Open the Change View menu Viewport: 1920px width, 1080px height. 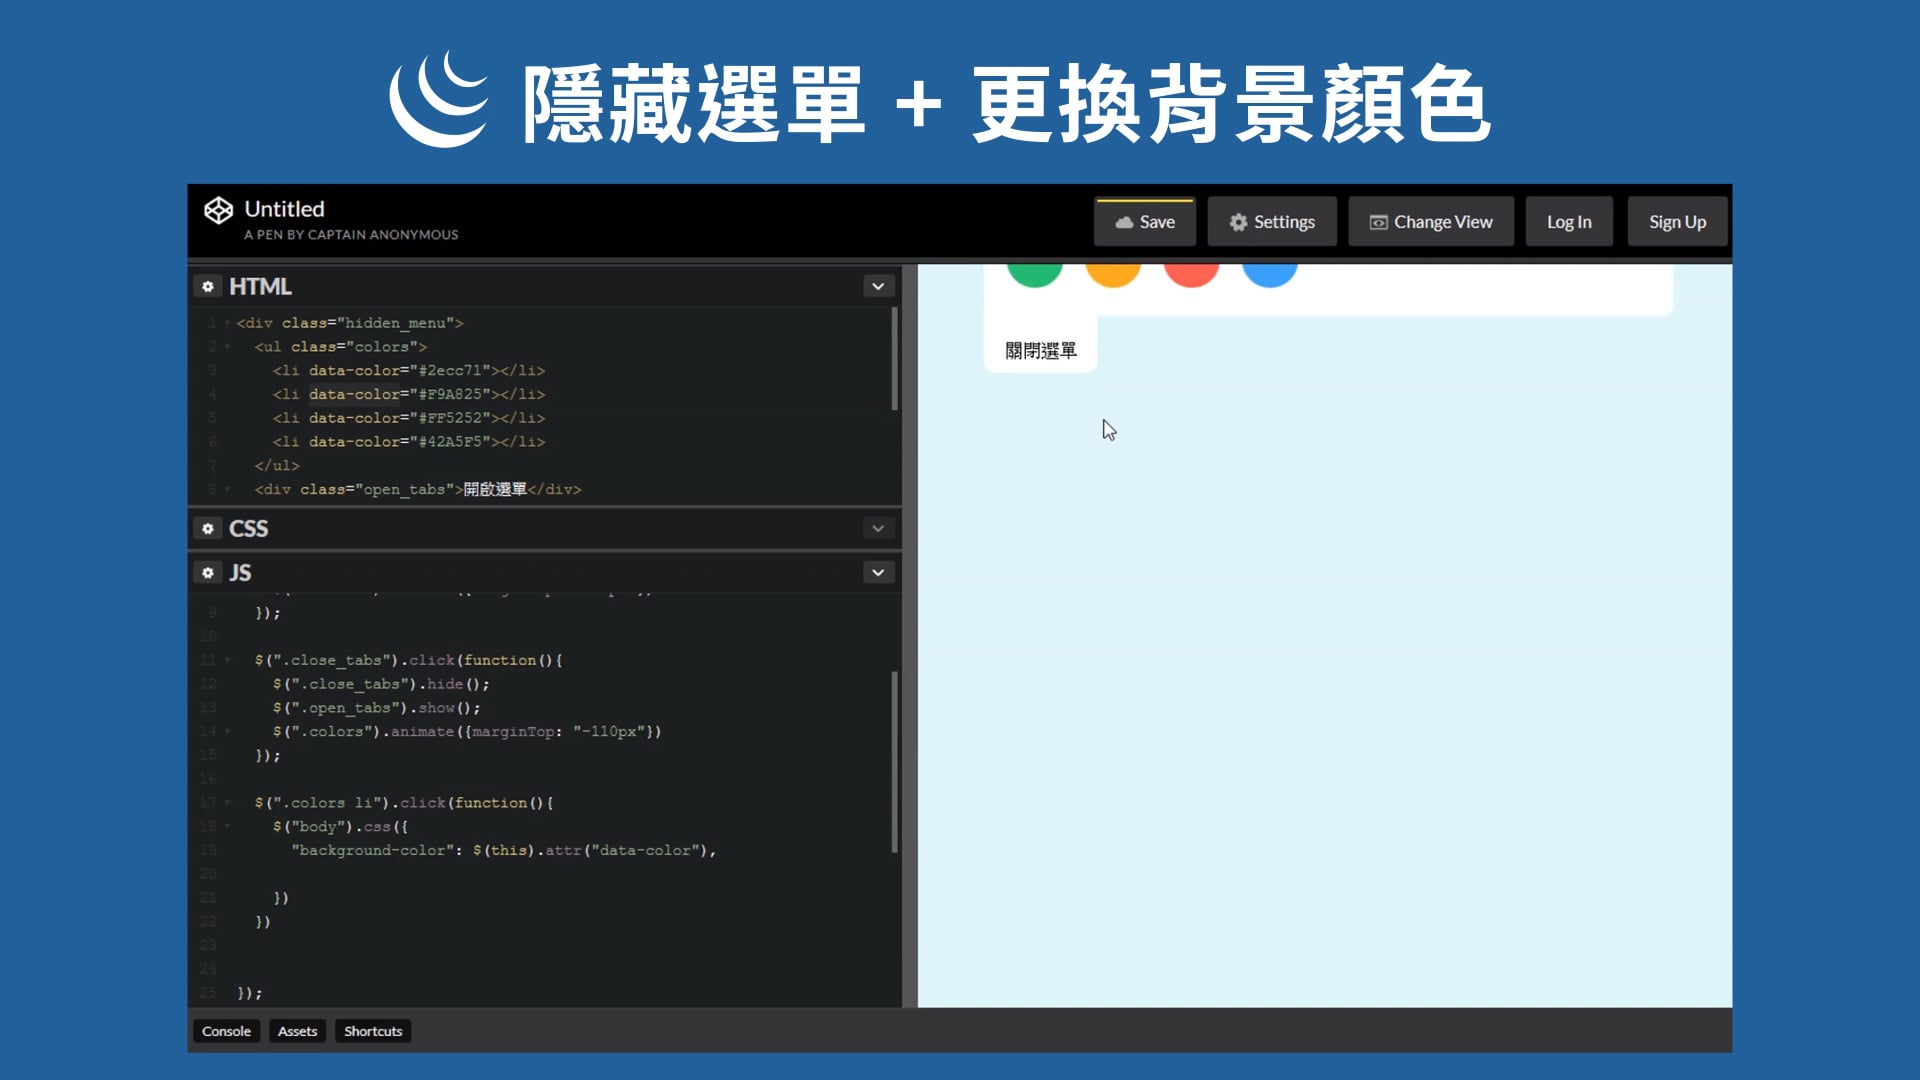[1431, 222]
